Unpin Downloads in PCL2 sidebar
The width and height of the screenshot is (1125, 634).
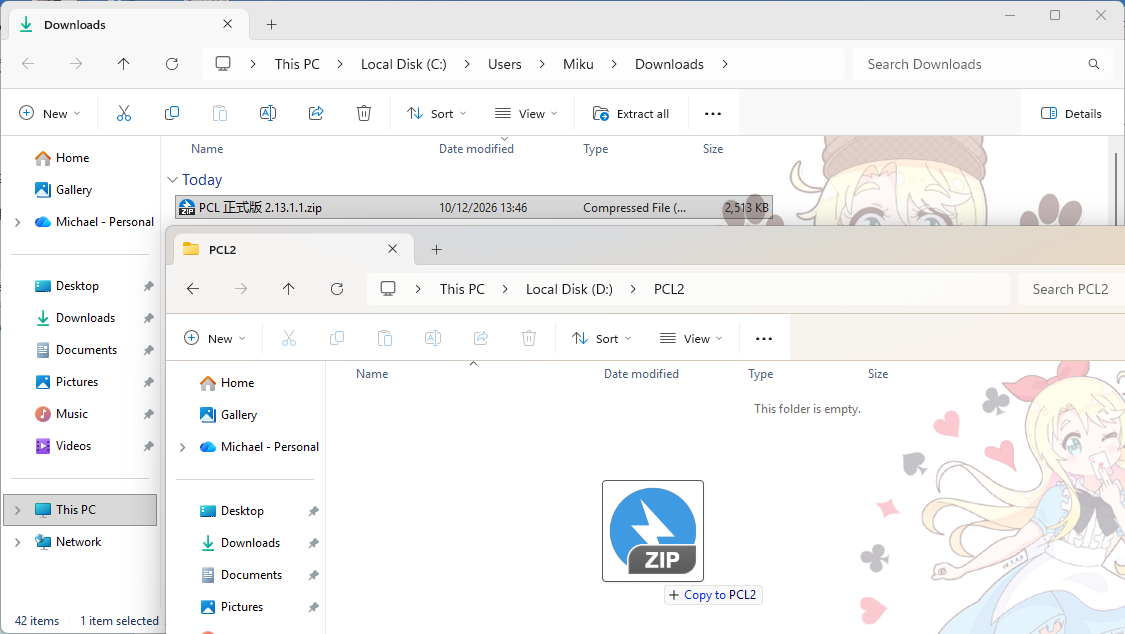314,544
